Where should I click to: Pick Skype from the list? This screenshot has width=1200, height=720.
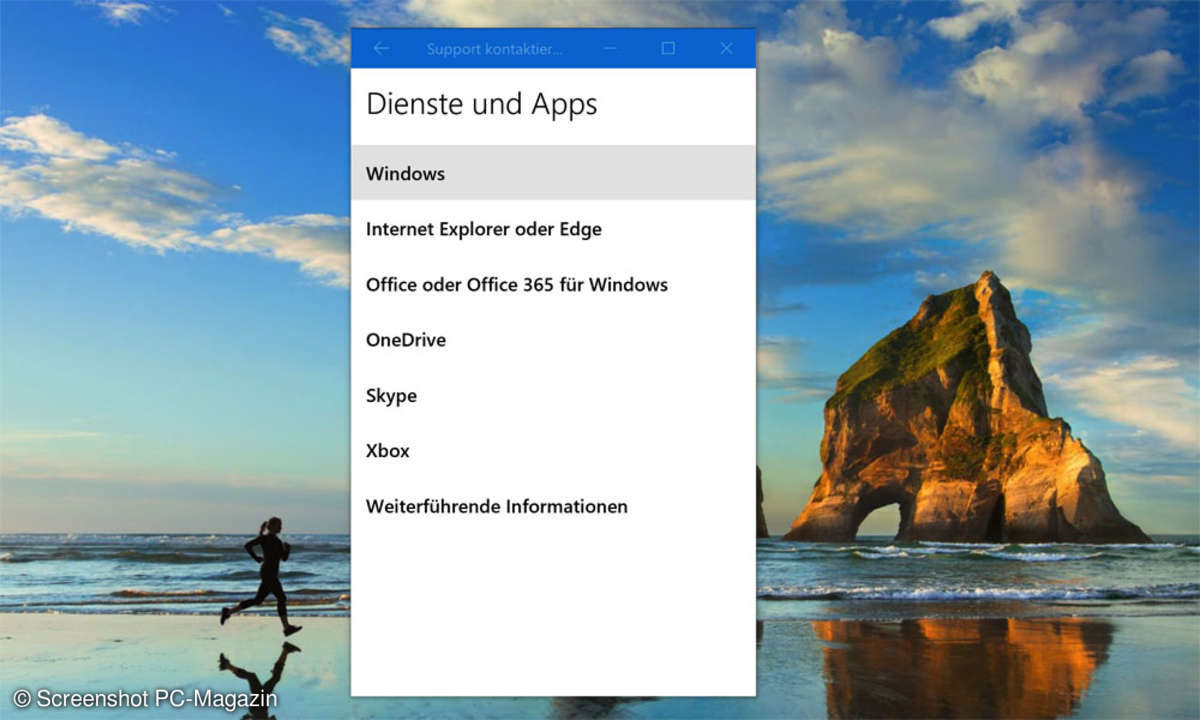tap(553, 395)
